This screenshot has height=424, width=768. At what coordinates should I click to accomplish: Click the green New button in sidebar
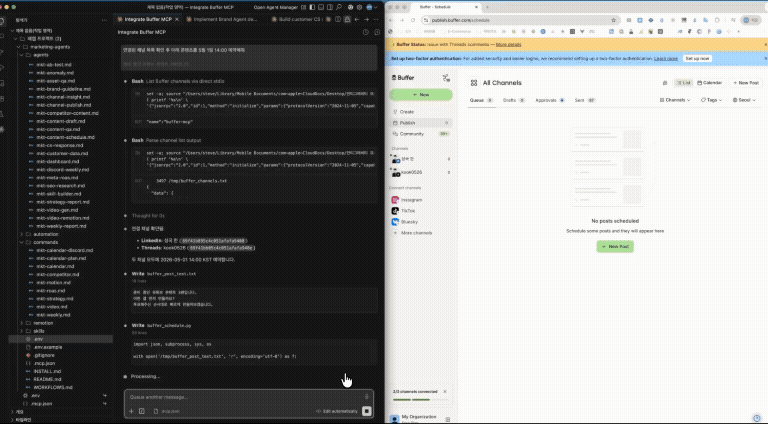click(x=421, y=94)
